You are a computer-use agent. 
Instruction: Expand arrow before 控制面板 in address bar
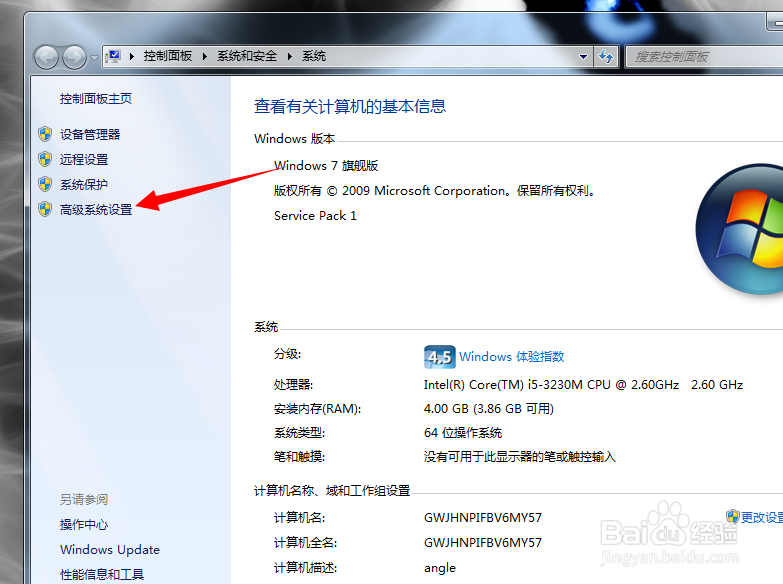132,56
